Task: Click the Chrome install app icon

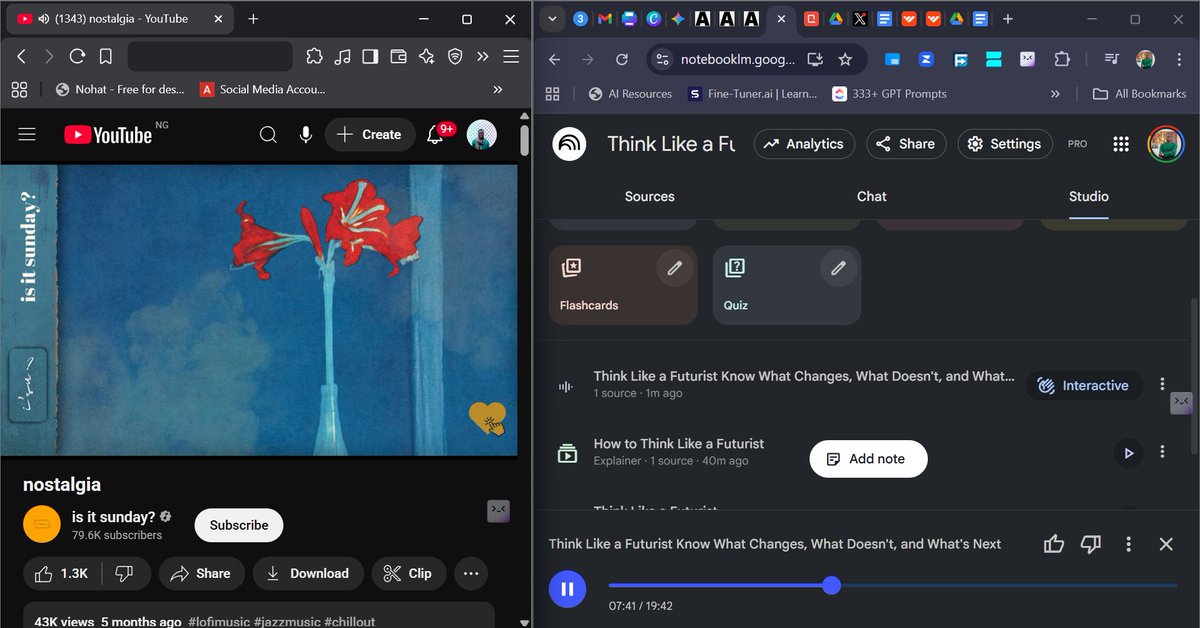Action: (x=815, y=59)
